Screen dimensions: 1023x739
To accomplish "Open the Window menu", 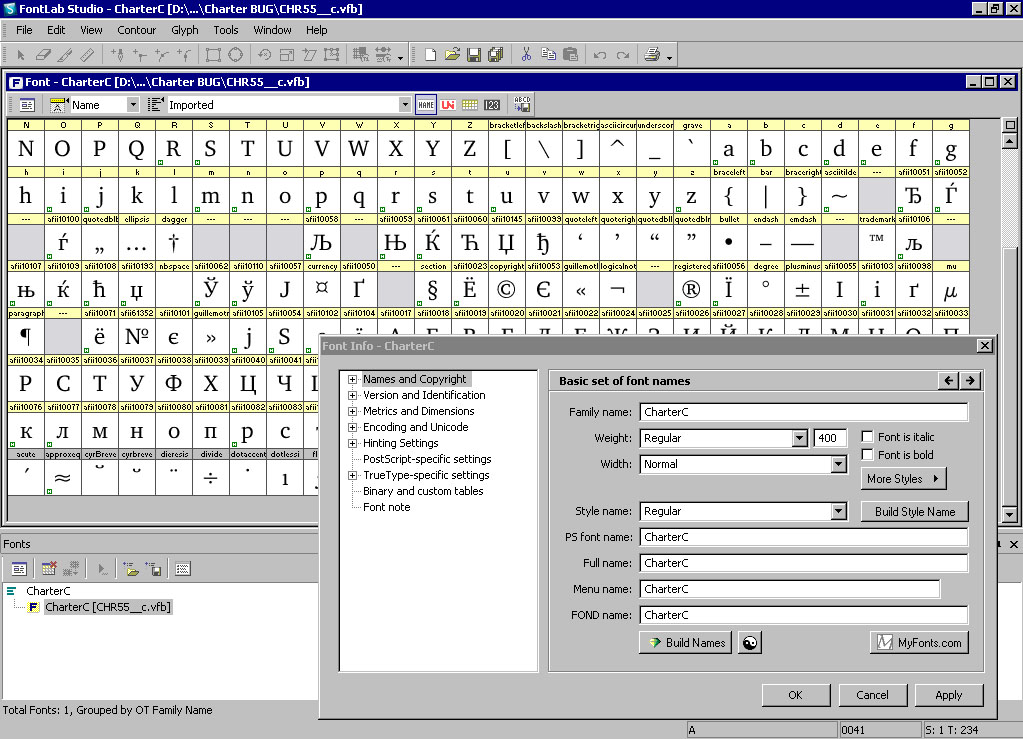I will pyautogui.click(x=272, y=30).
